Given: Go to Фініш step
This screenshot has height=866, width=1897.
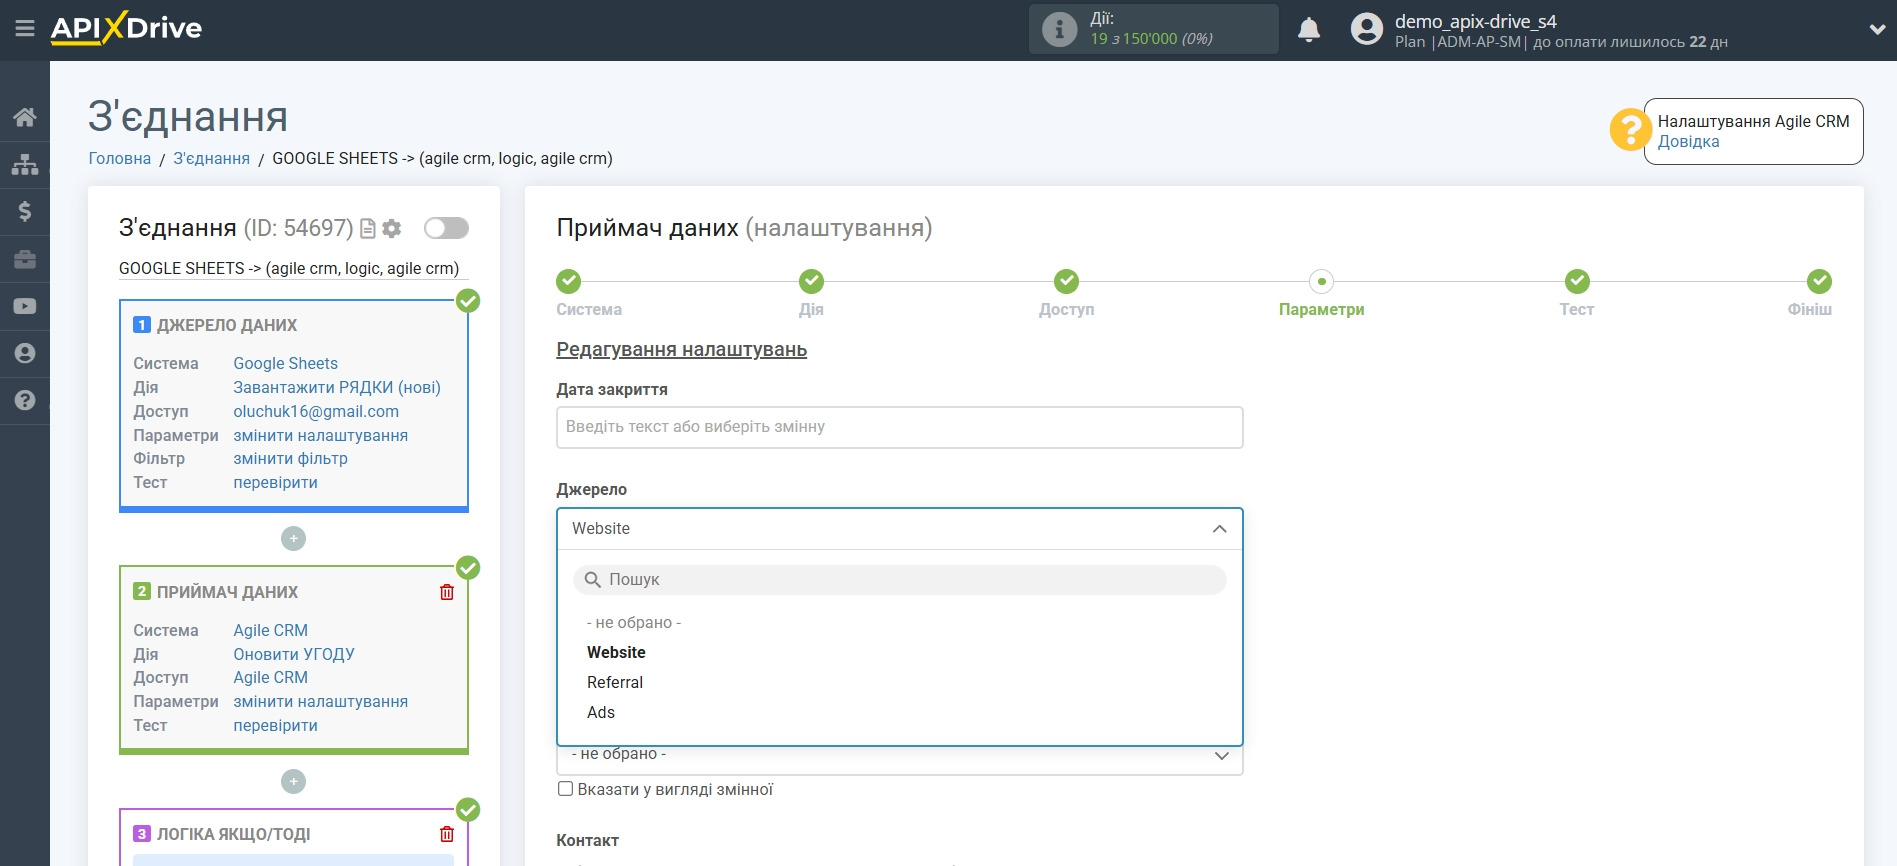Looking at the screenshot, I should click(1819, 282).
